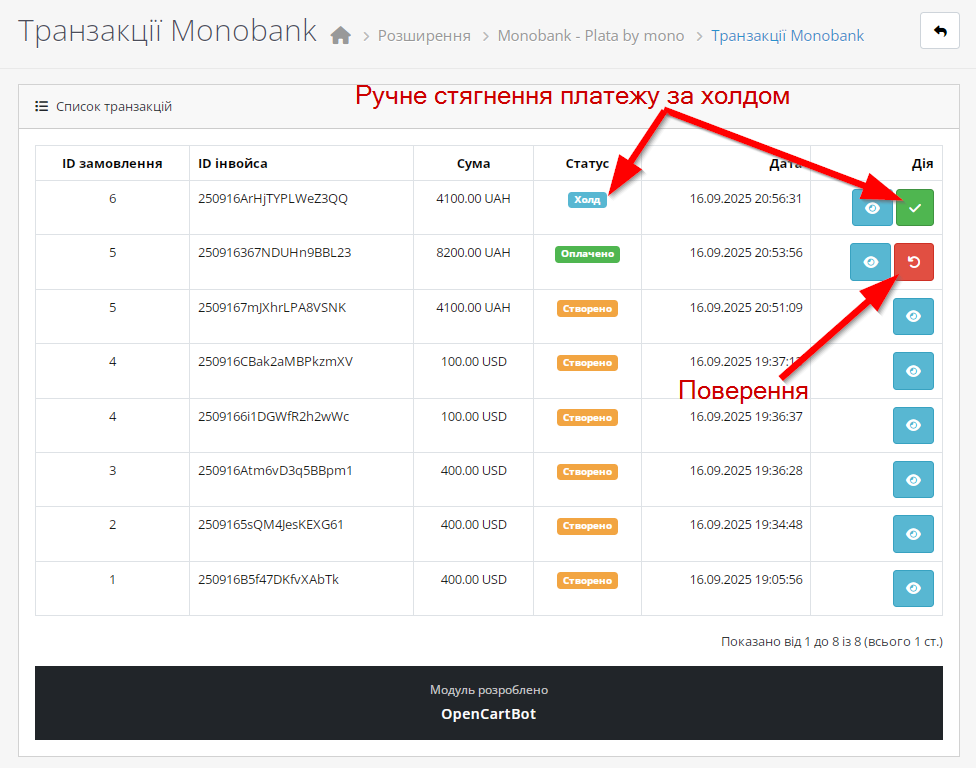View transaction 2509165sQM4JesKEXG61 details
The height and width of the screenshot is (768, 976).
click(x=913, y=534)
